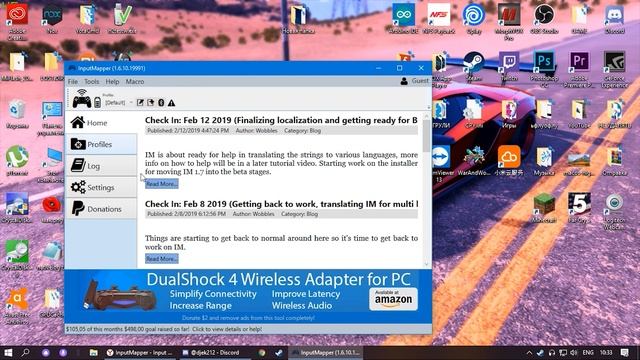The height and width of the screenshot is (360, 640).
Task: Click the ENG language indicator
Action: 588,353
